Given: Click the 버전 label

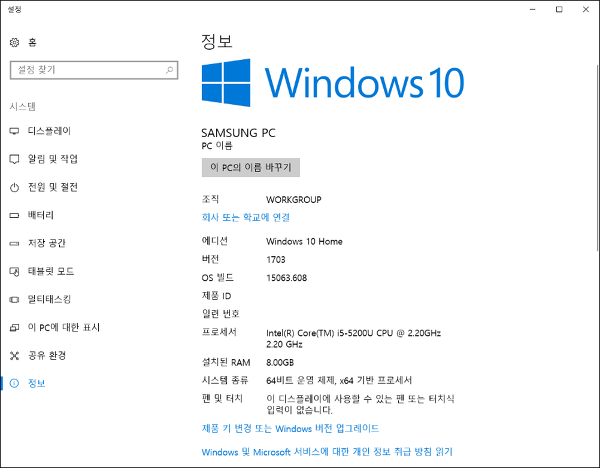Looking at the screenshot, I should (210, 259).
